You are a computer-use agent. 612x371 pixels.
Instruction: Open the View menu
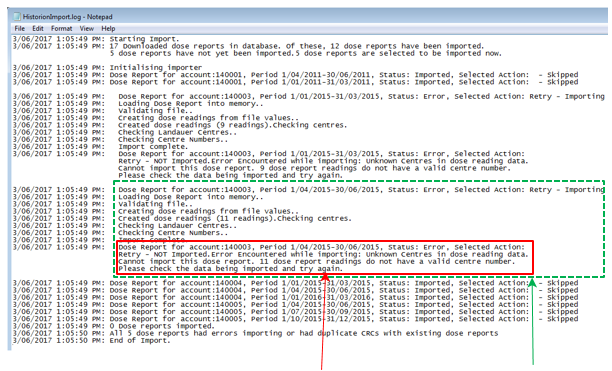pyautogui.click(x=87, y=28)
